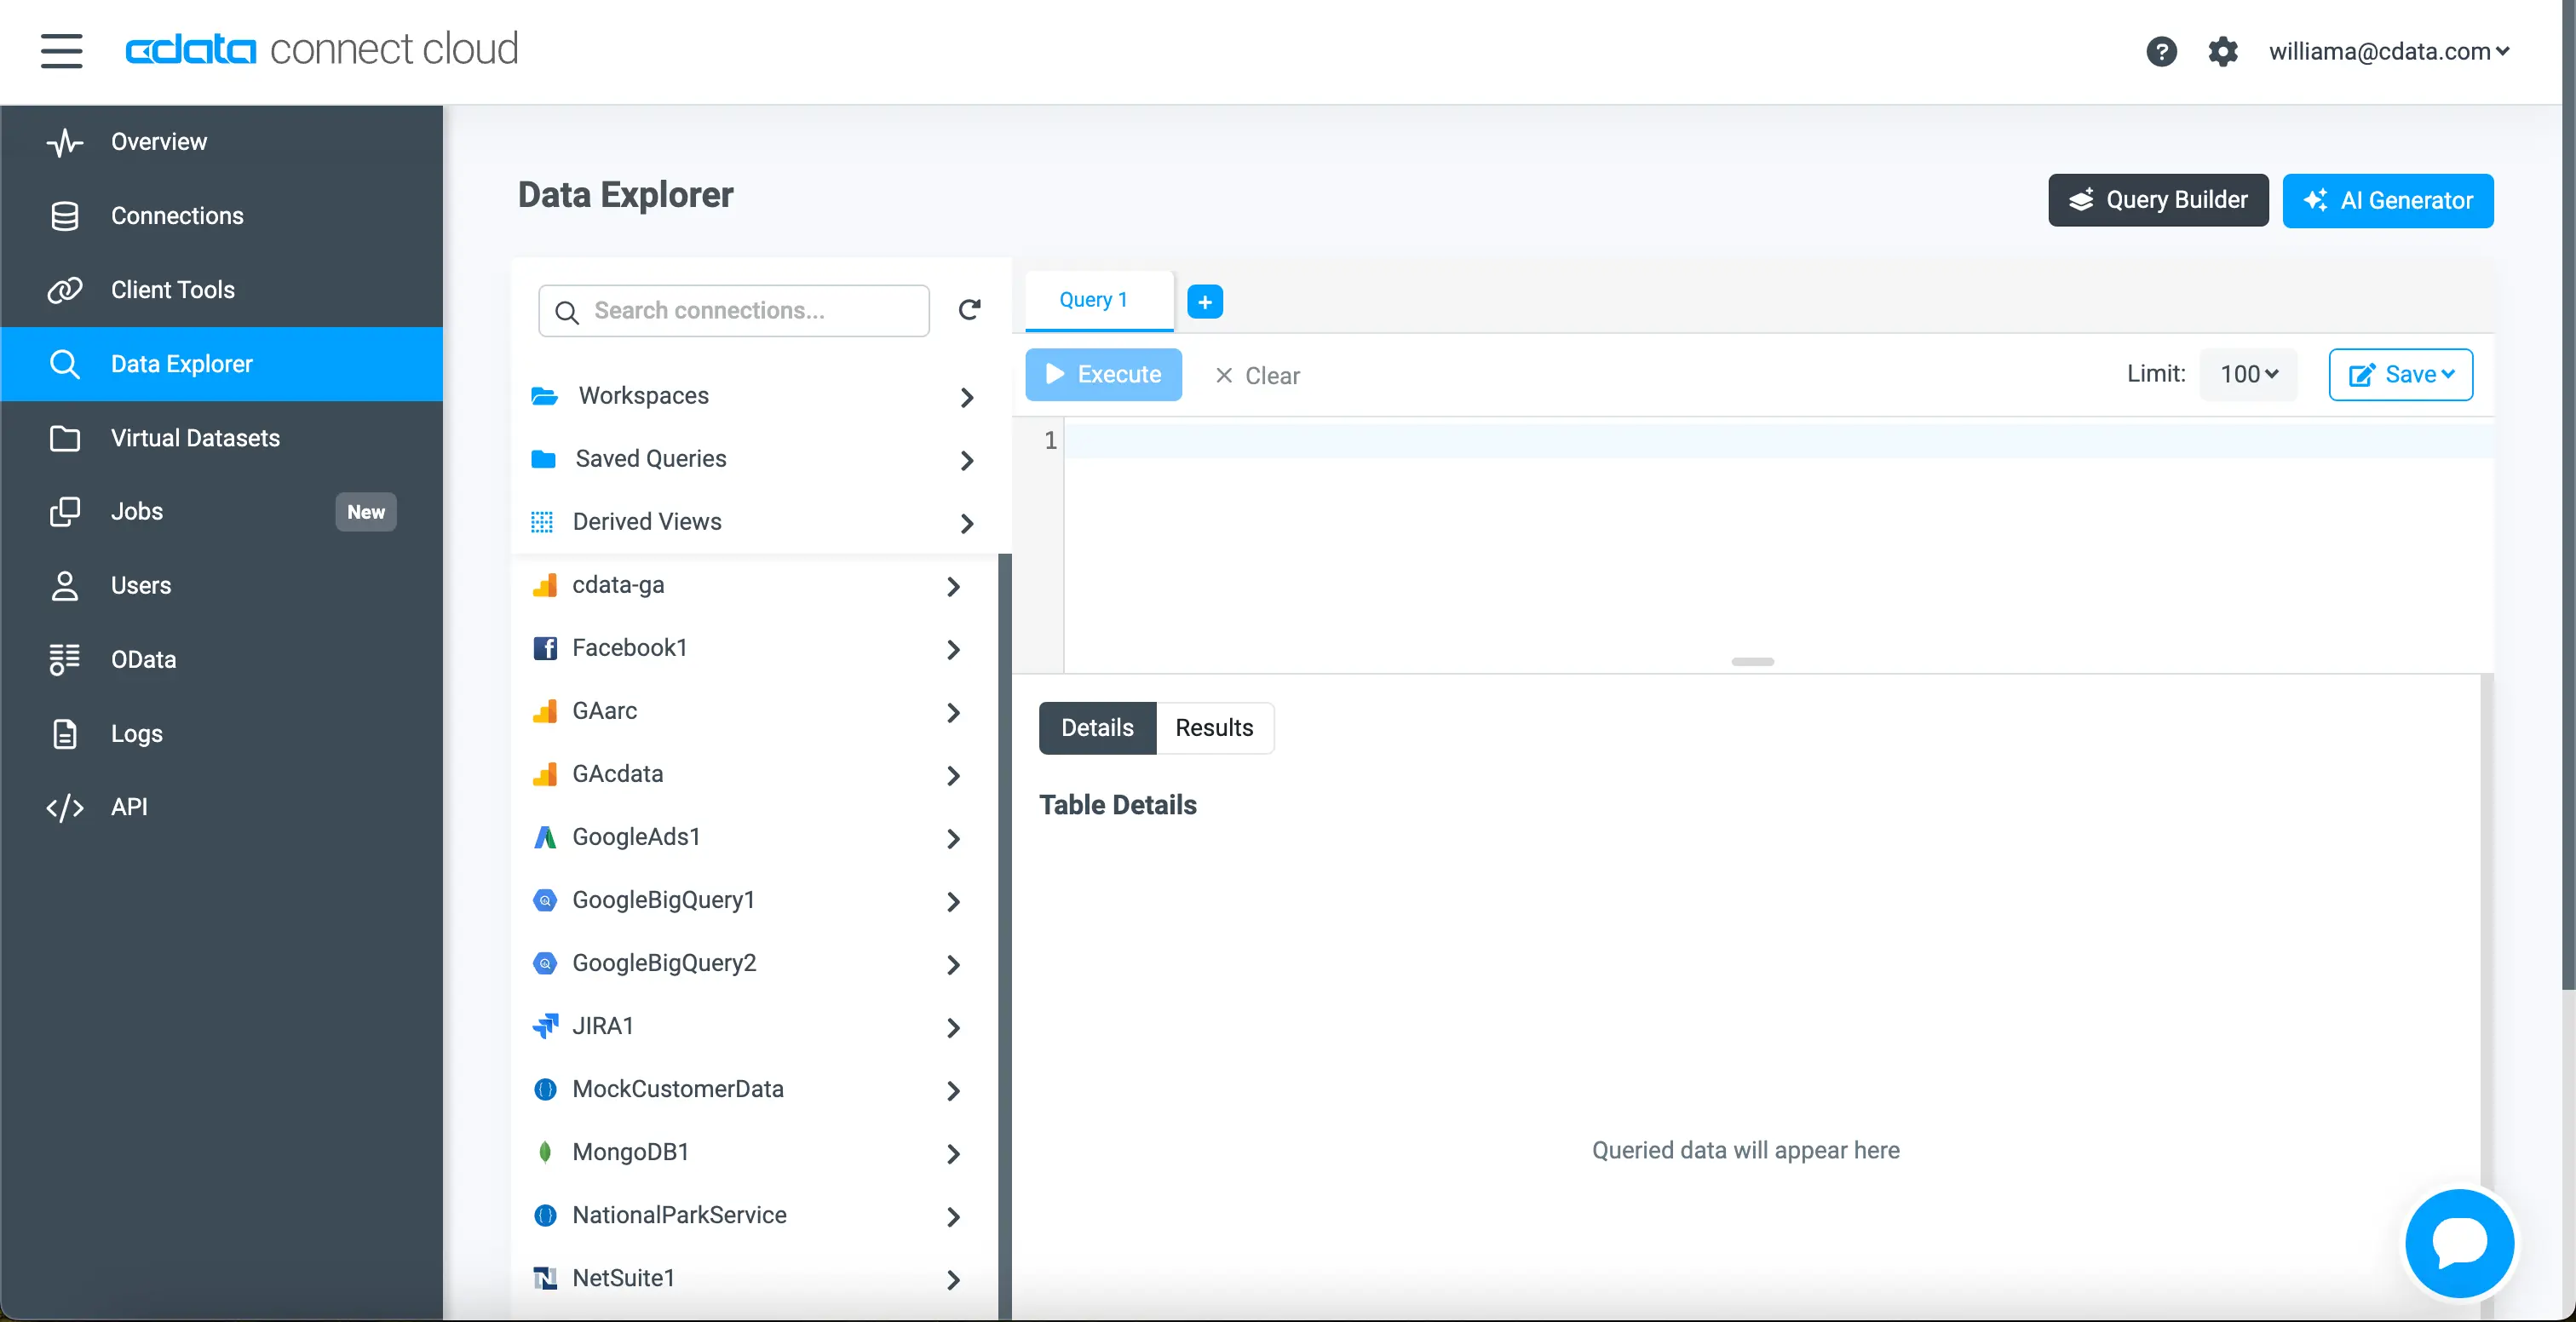Open the Query Builder
The width and height of the screenshot is (2576, 1322).
[x=2157, y=200]
